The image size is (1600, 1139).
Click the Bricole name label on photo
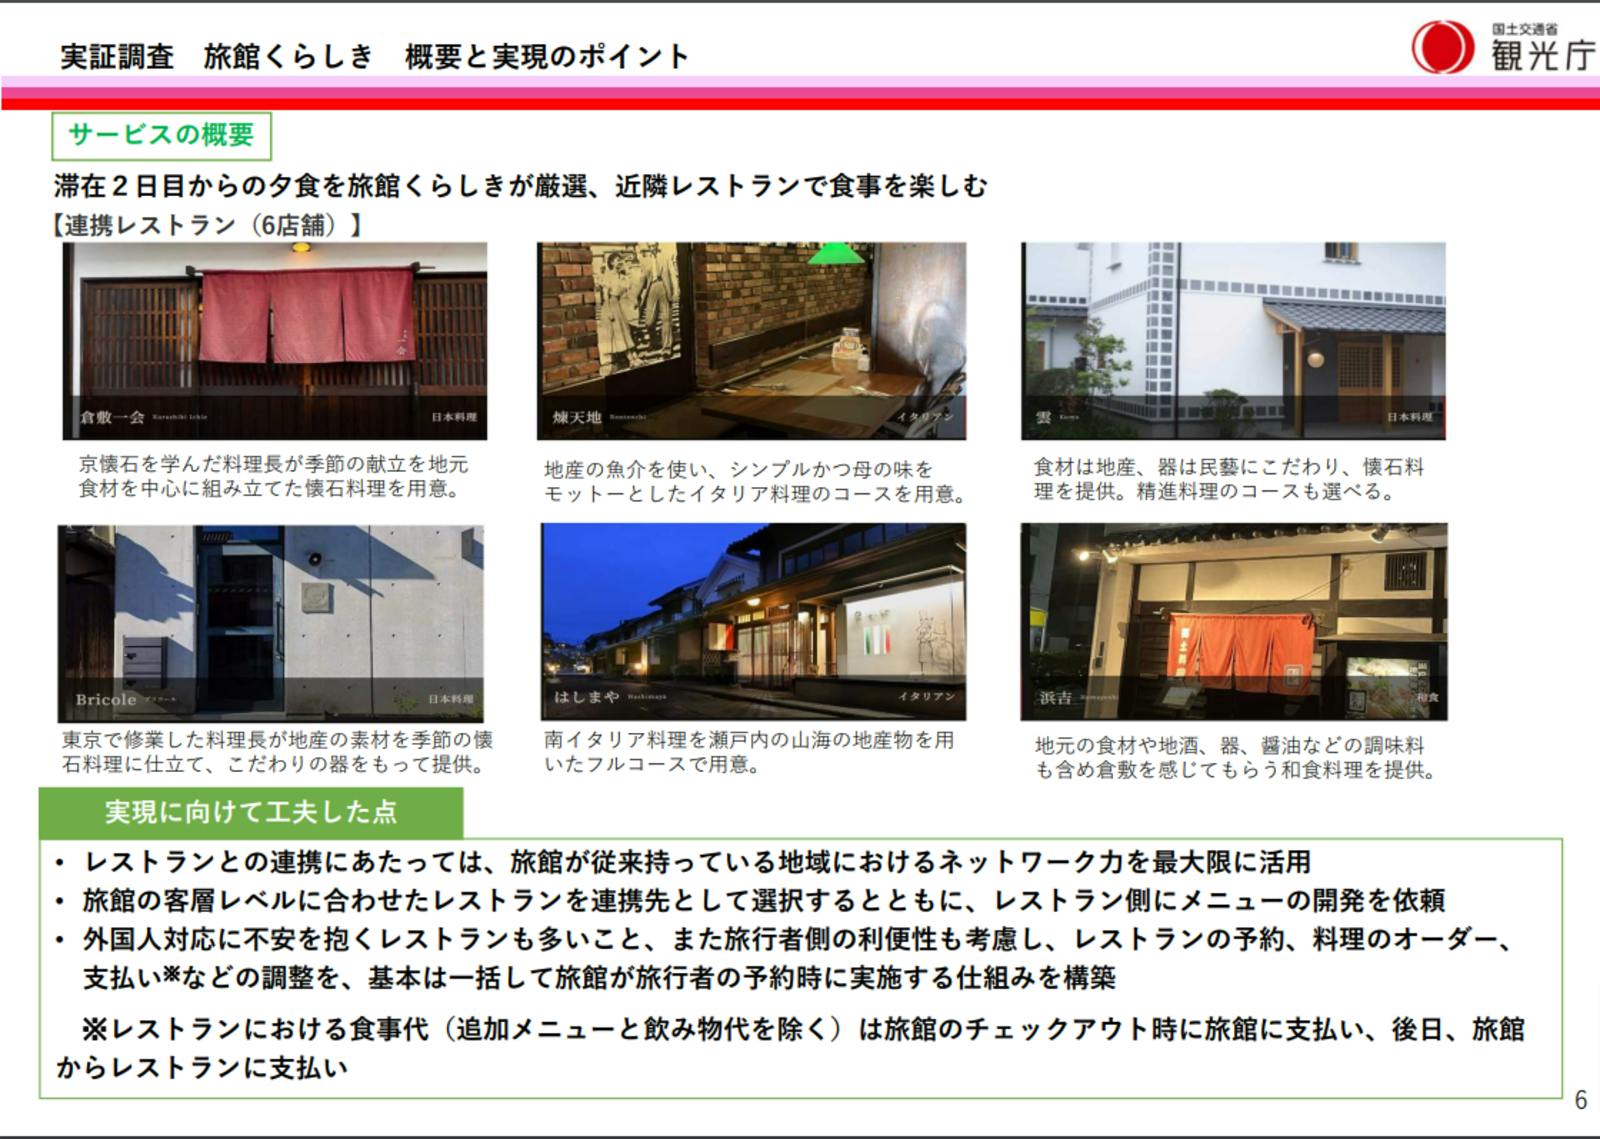[105, 700]
